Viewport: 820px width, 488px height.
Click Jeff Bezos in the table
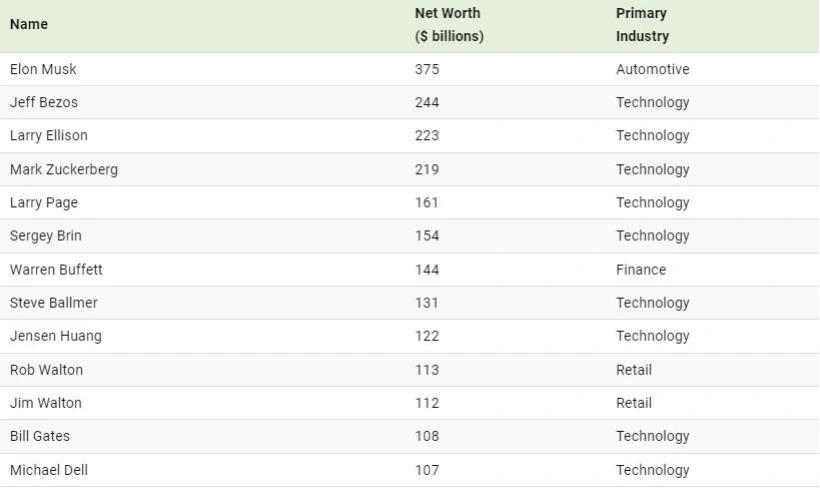tap(44, 102)
